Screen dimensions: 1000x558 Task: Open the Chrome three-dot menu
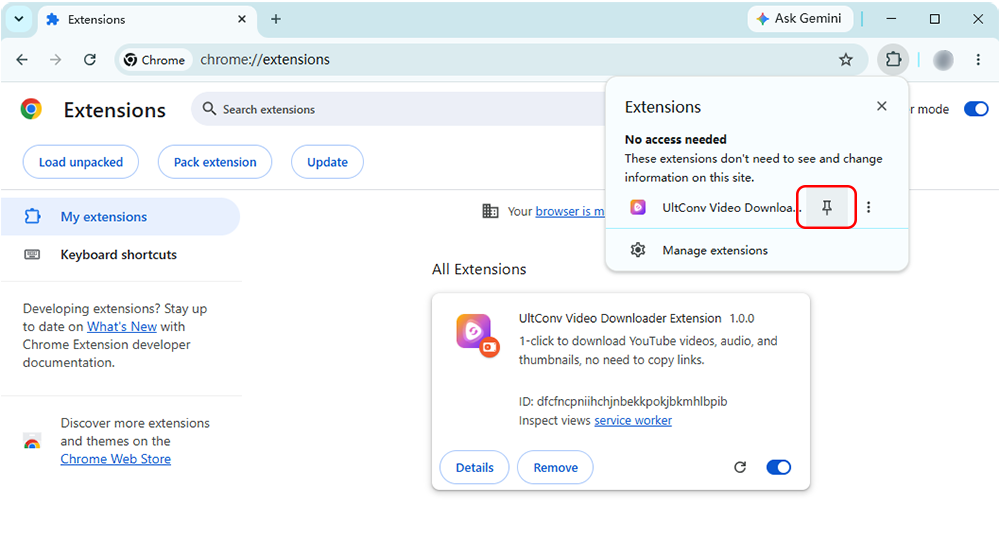(978, 59)
